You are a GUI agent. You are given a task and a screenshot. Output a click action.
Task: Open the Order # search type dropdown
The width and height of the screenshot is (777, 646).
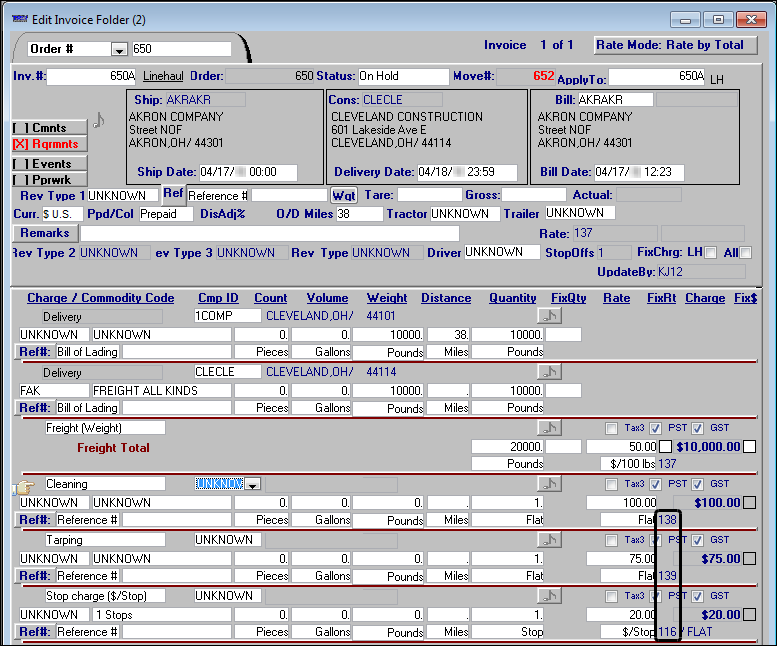pyautogui.click(x=119, y=49)
